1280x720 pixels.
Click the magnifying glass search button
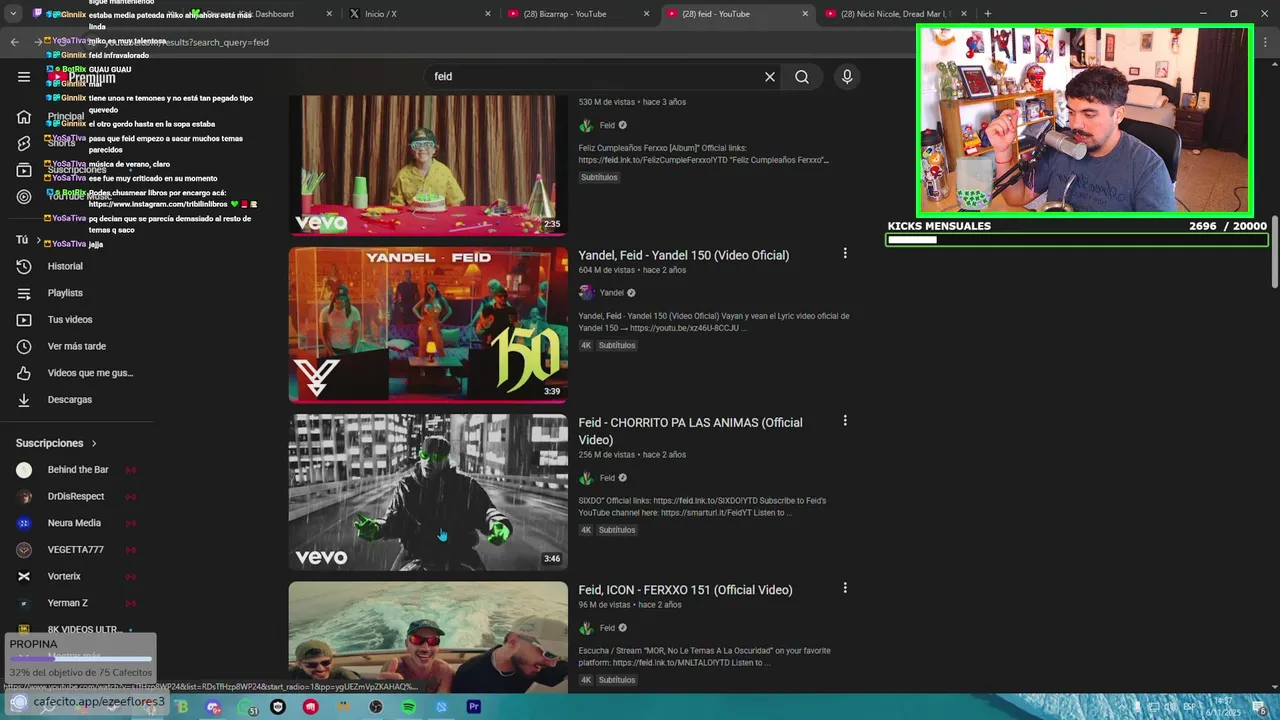tap(802, 77)
